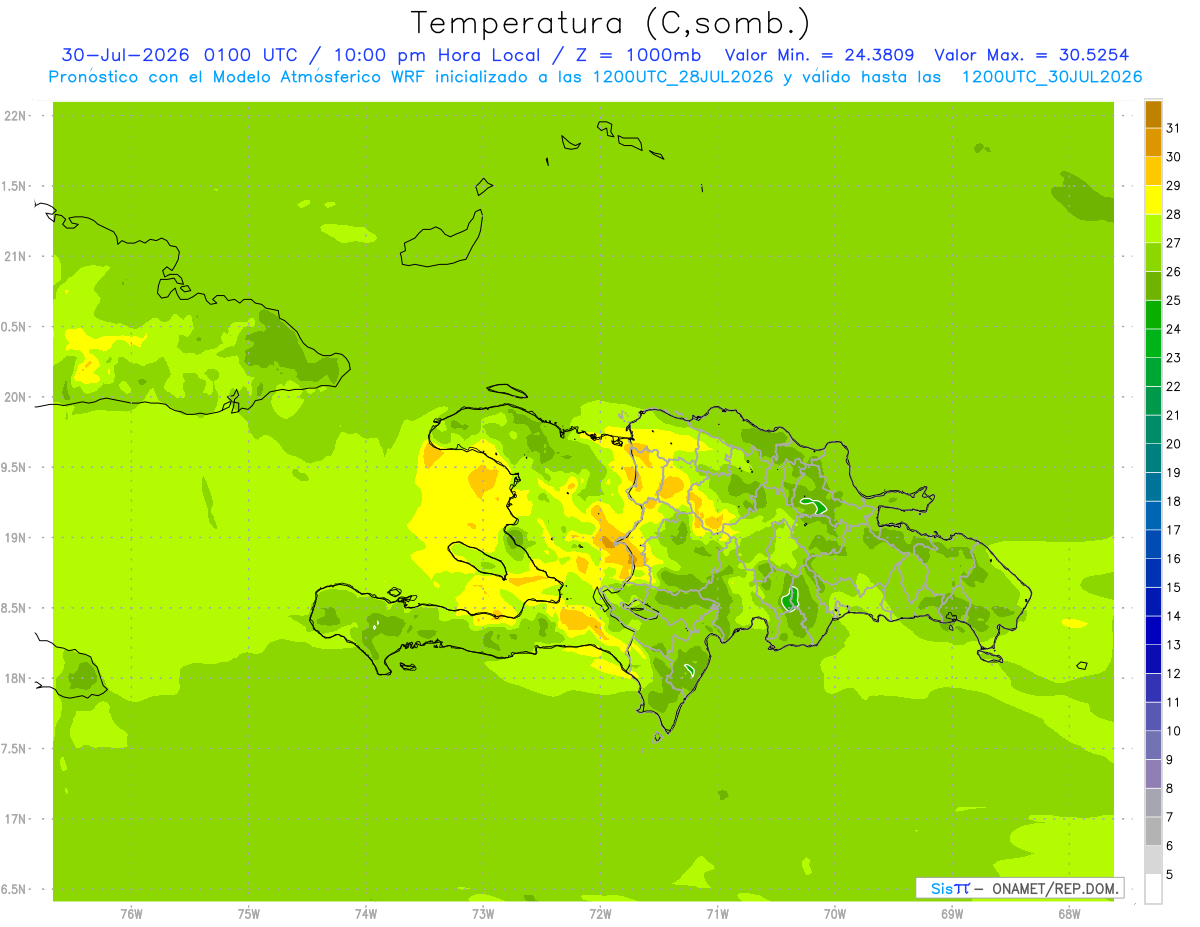Pick the orange swatch between 30 and 31
This screenshot has height=927, width=1200.
[1153, 143]
